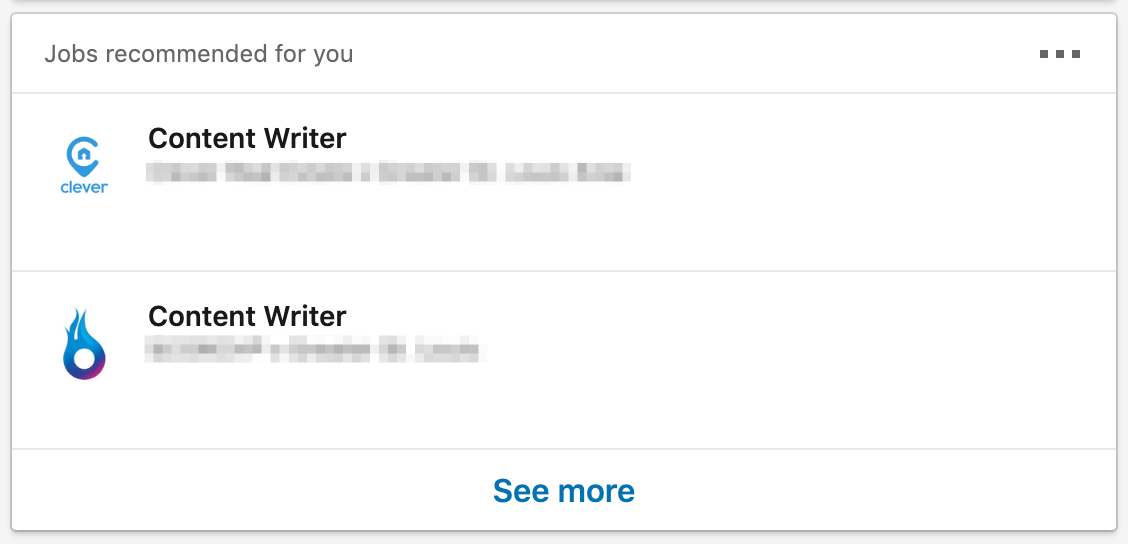
Task: Click the Clever company logo
Action: coord(84,165)
